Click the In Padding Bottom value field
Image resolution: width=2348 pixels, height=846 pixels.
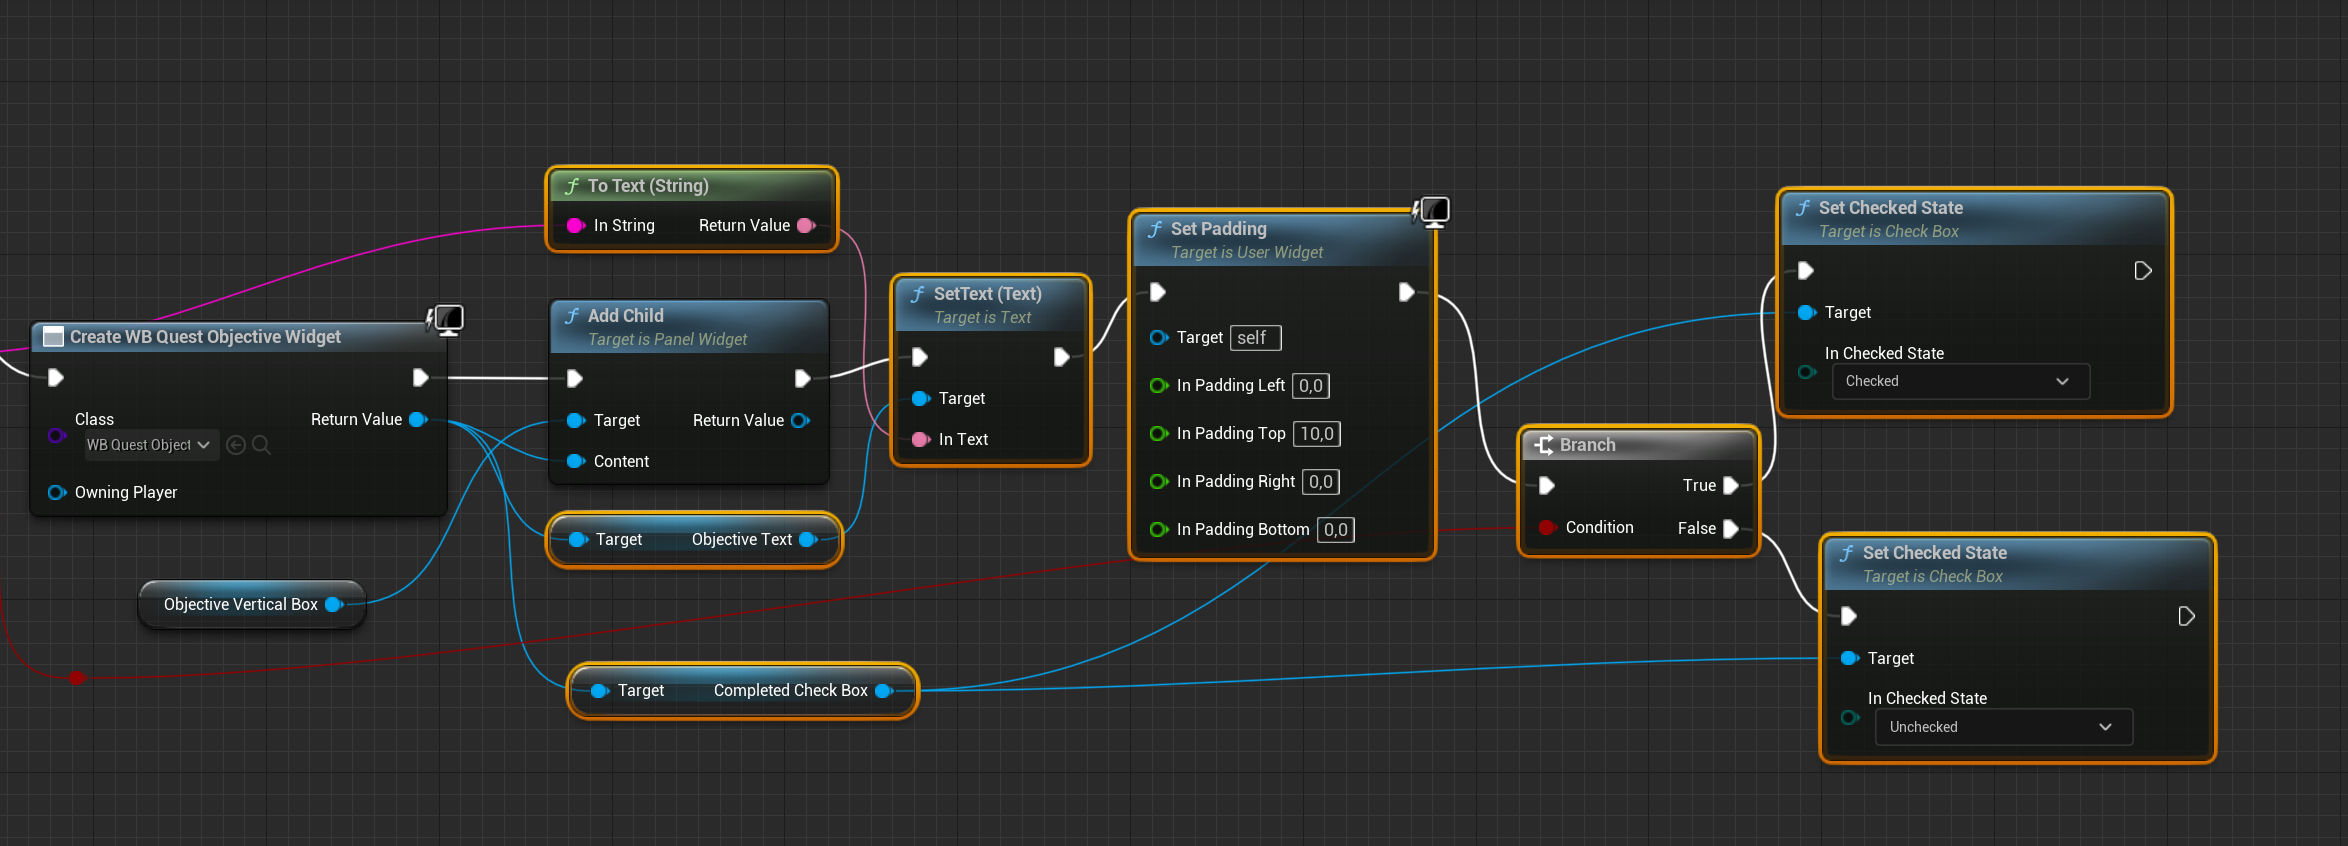click(x=1336, y=530)
